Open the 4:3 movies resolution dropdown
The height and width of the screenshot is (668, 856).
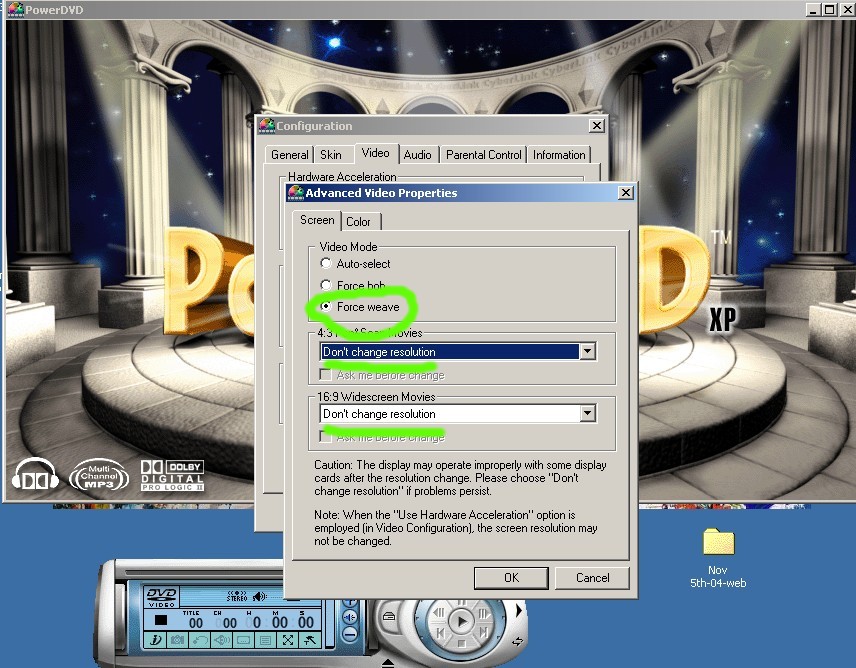[x=587, y=352]
